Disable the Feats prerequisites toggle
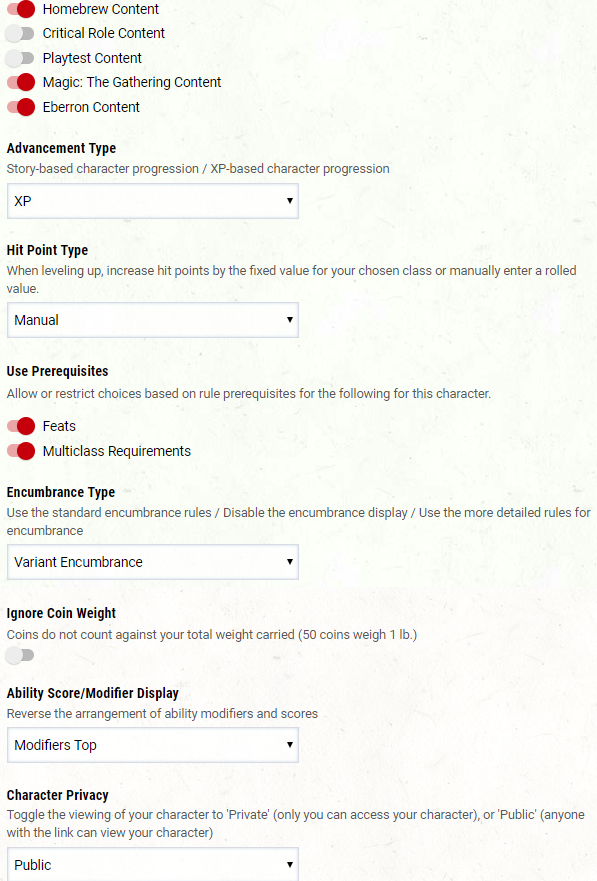 click(x=21, y=426)
